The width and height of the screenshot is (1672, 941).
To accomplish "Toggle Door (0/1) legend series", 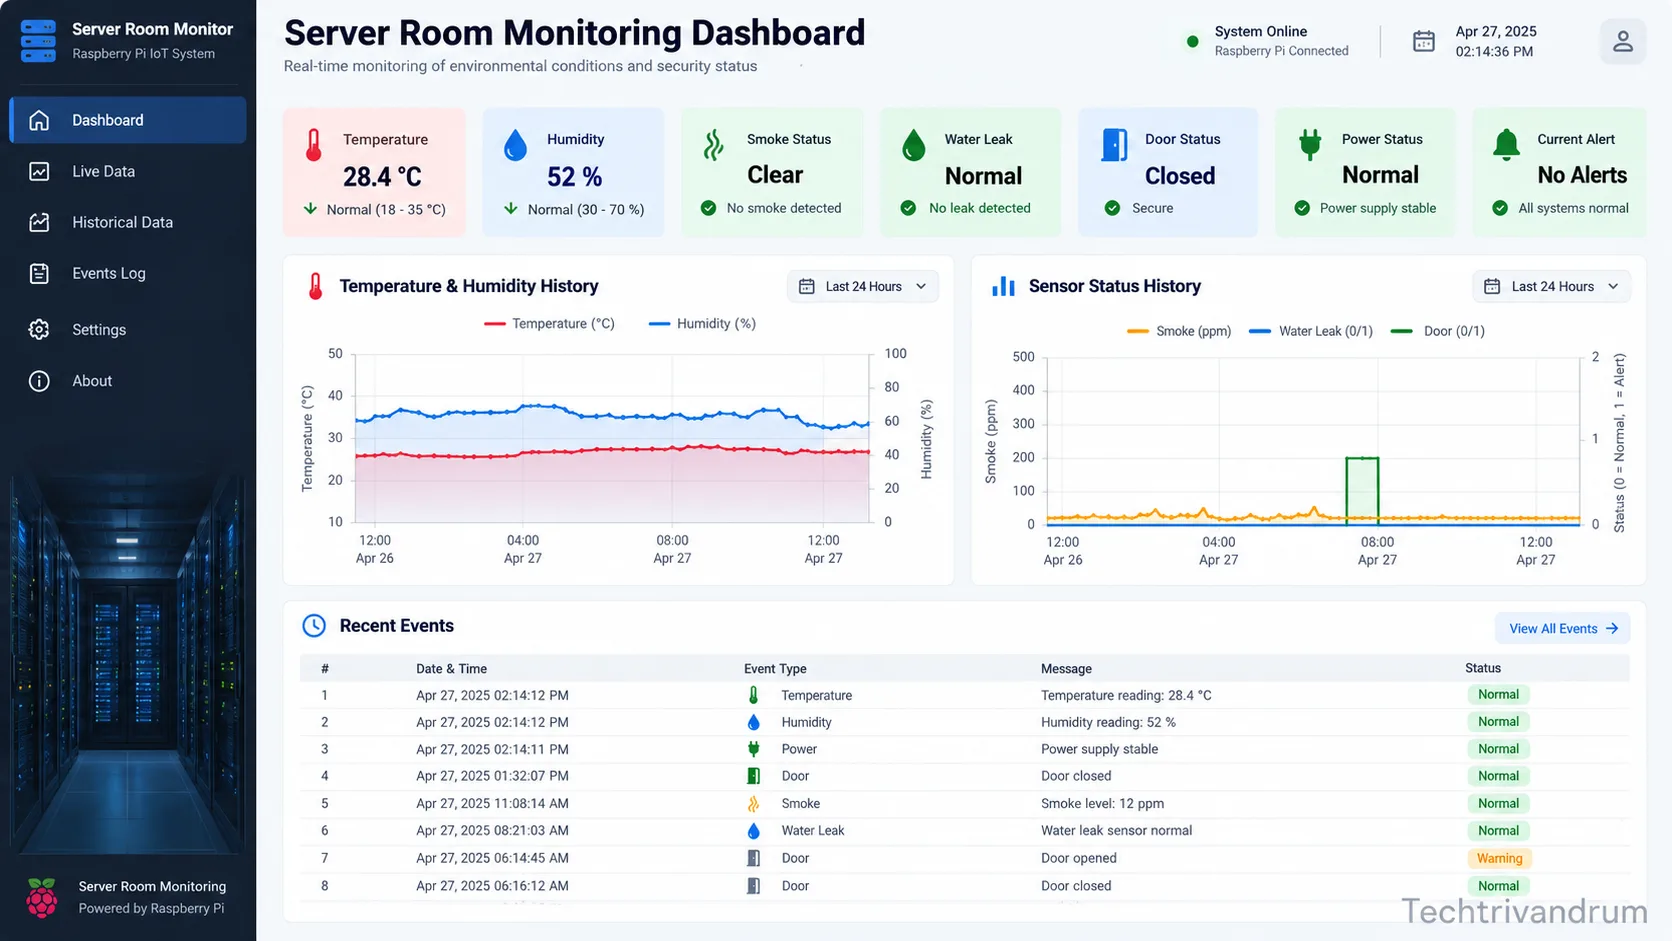I will click(1438, 331).
